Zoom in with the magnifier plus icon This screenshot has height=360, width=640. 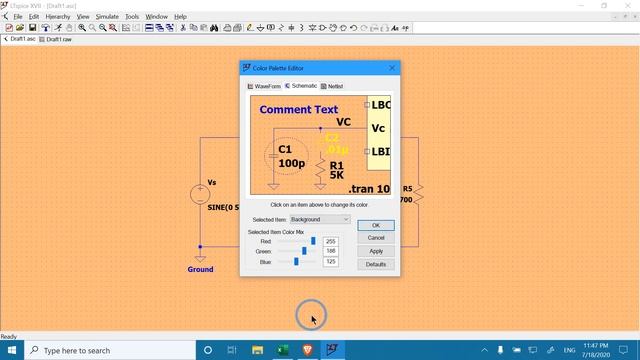coord(82,28)
